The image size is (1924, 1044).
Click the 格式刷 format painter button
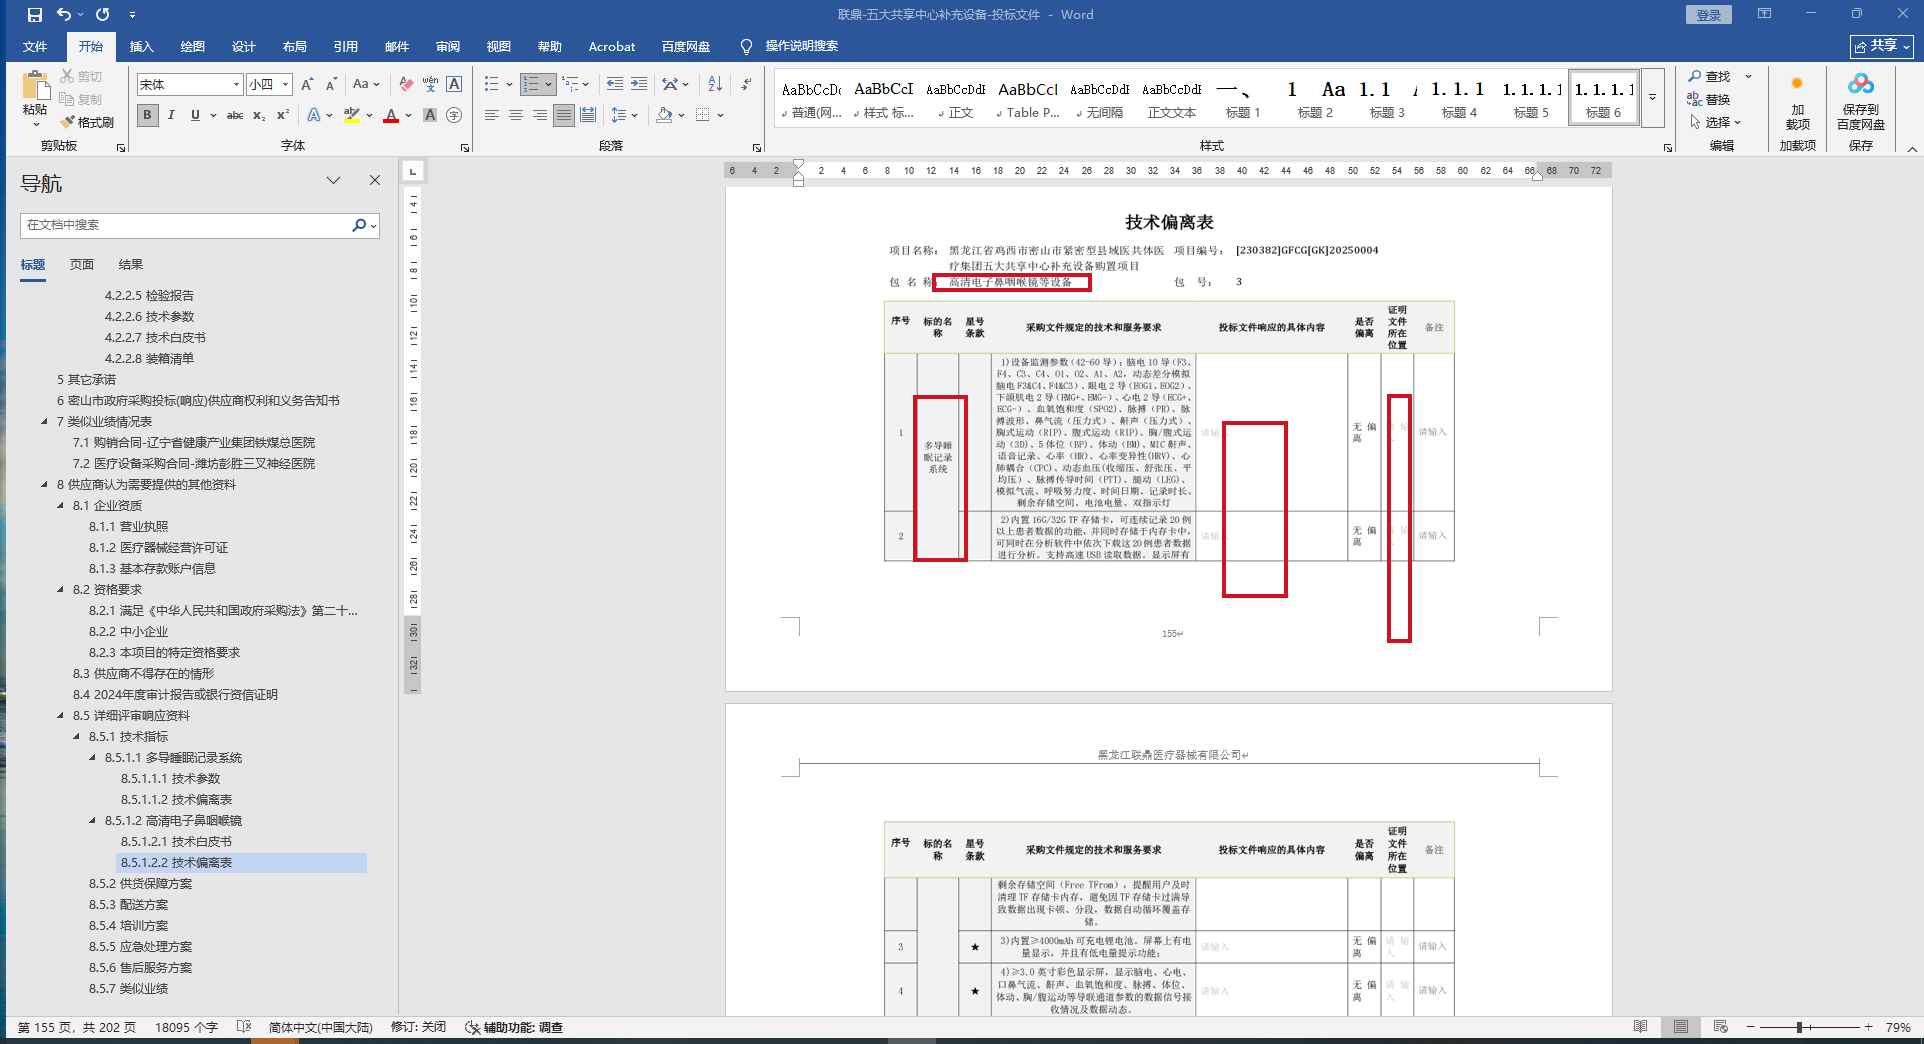coord(87,122)
